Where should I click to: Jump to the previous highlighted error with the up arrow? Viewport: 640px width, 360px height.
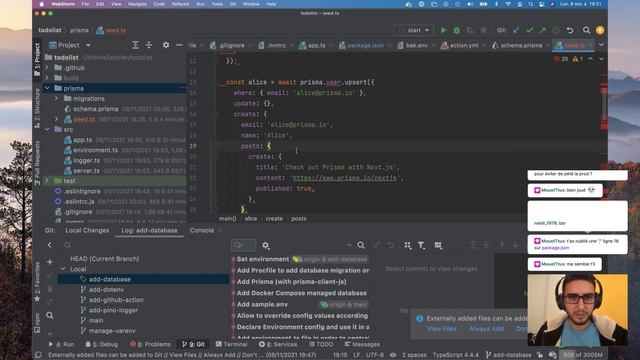[x=590, y=59]
